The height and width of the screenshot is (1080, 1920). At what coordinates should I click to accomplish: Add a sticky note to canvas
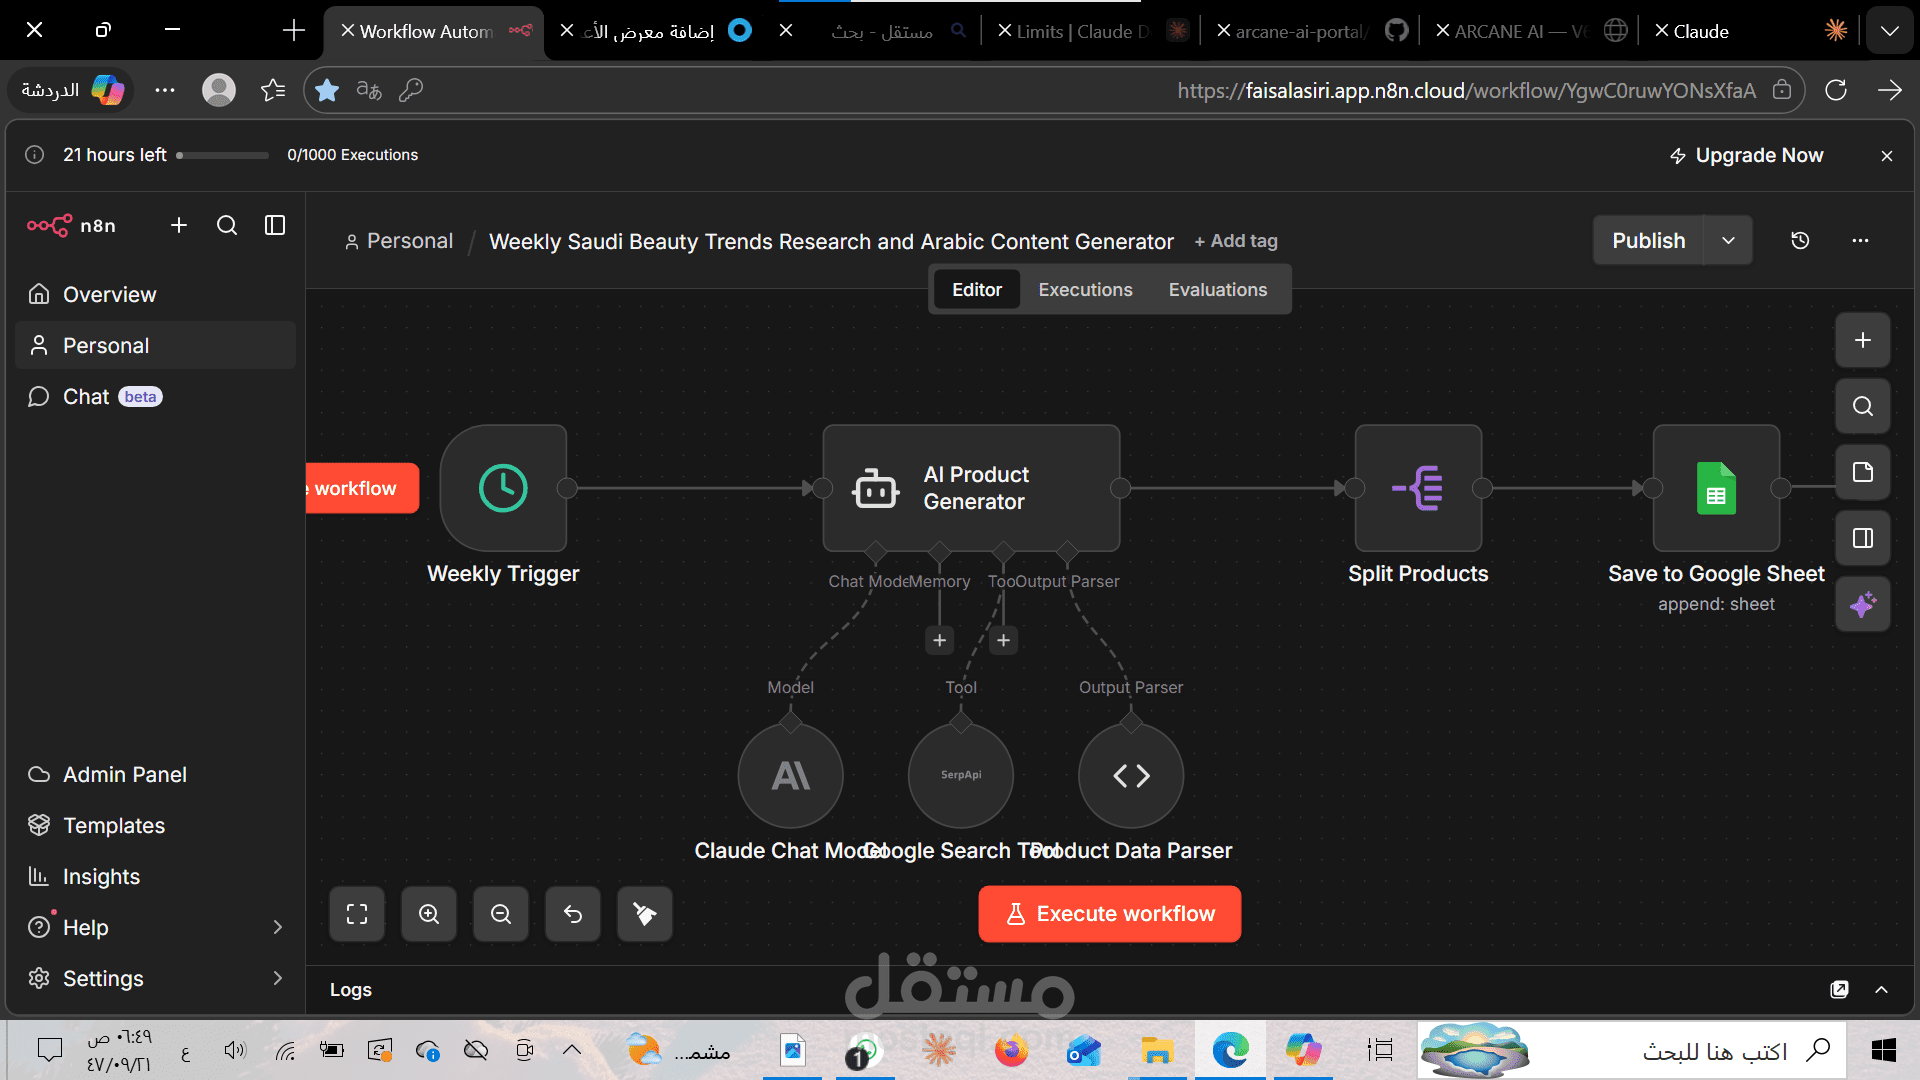pyautogui.click(x=1862, y=472)
